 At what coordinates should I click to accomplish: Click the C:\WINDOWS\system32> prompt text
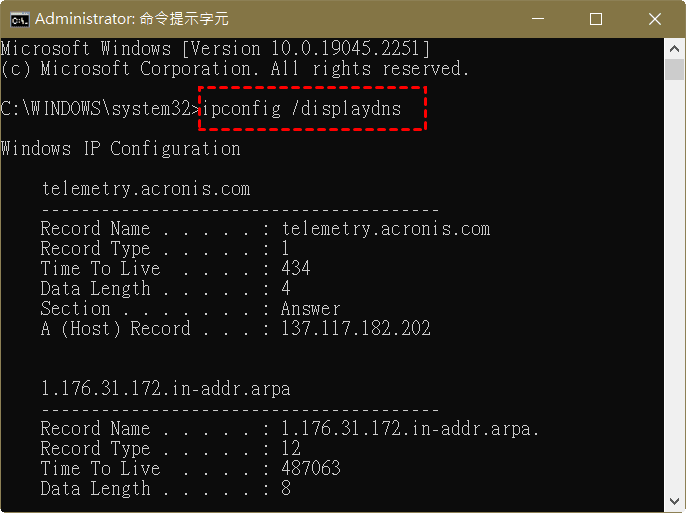pos(100,108)
